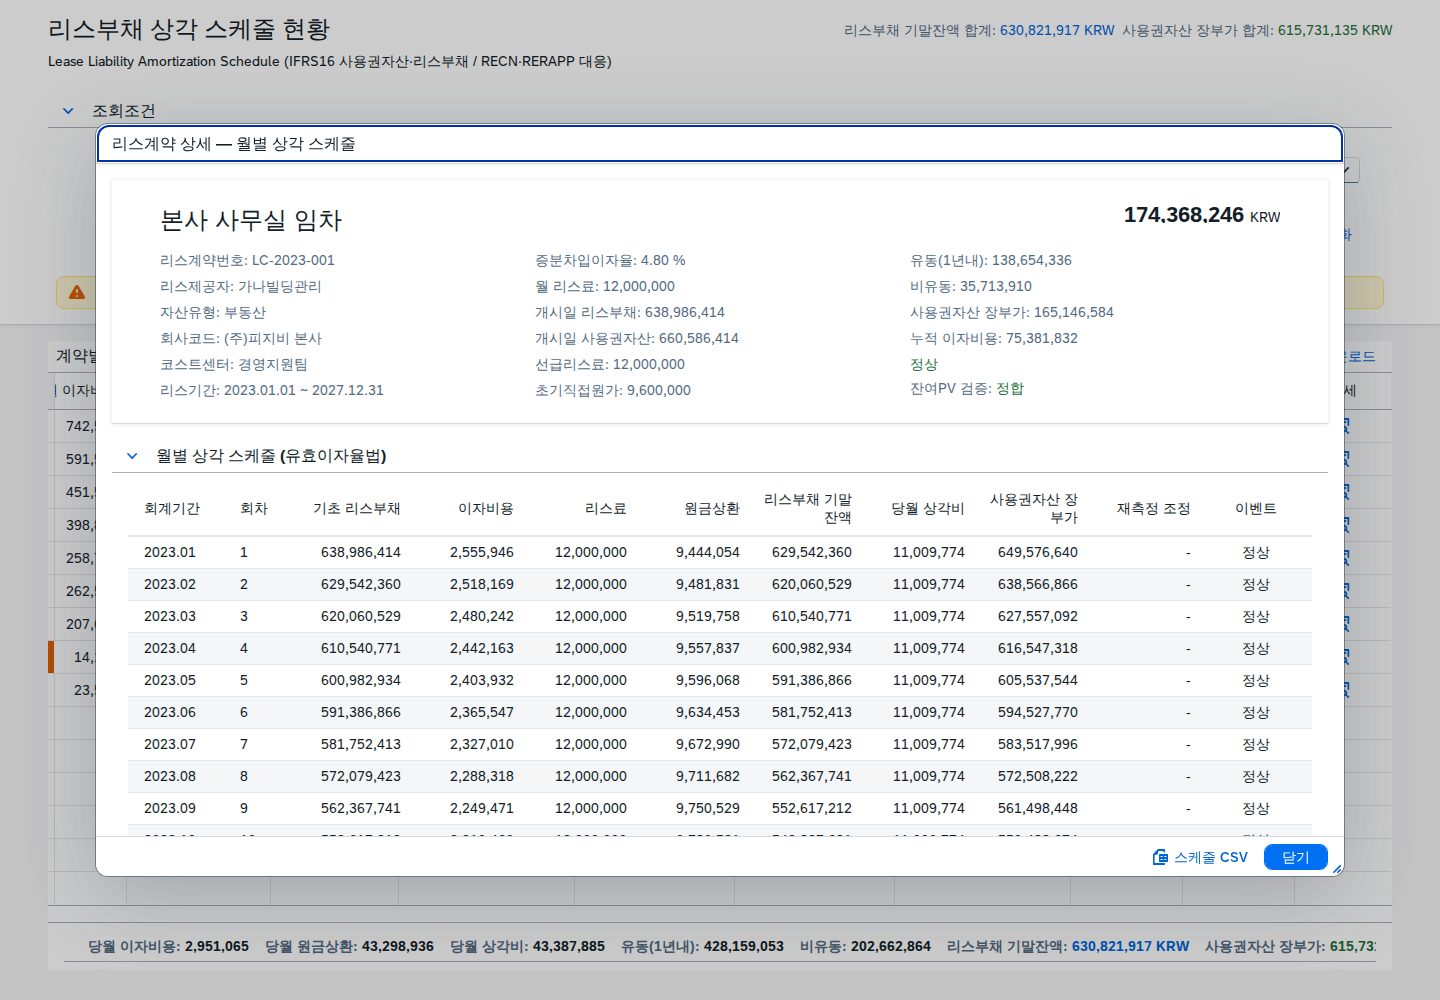Select the 2023.03 period cell

pyautogui.click(x=170, y=616)
